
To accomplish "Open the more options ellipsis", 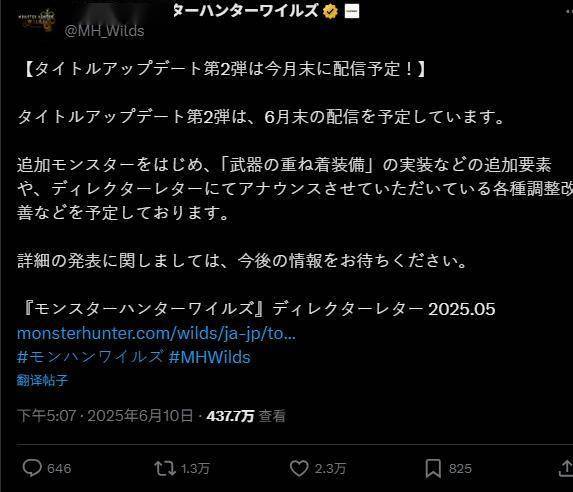I will click(569, 12).
